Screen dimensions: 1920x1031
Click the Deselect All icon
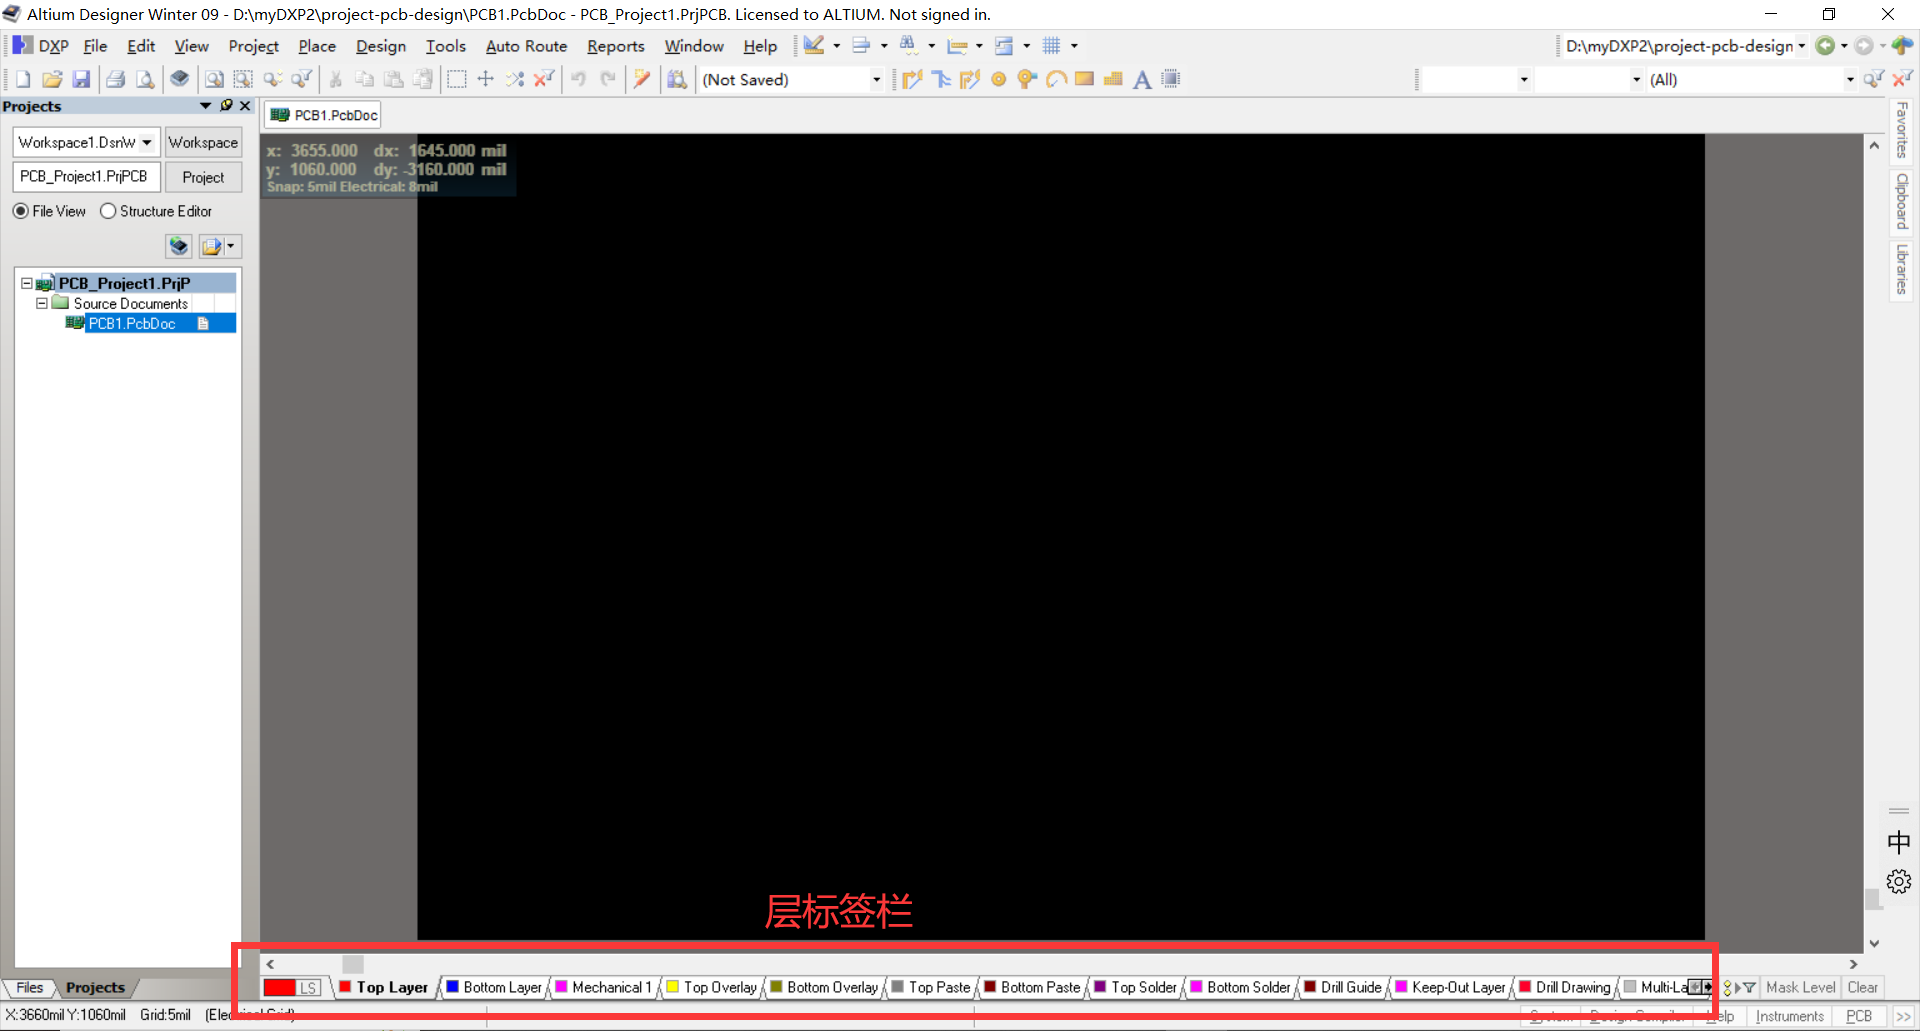(x=515, y=79)
